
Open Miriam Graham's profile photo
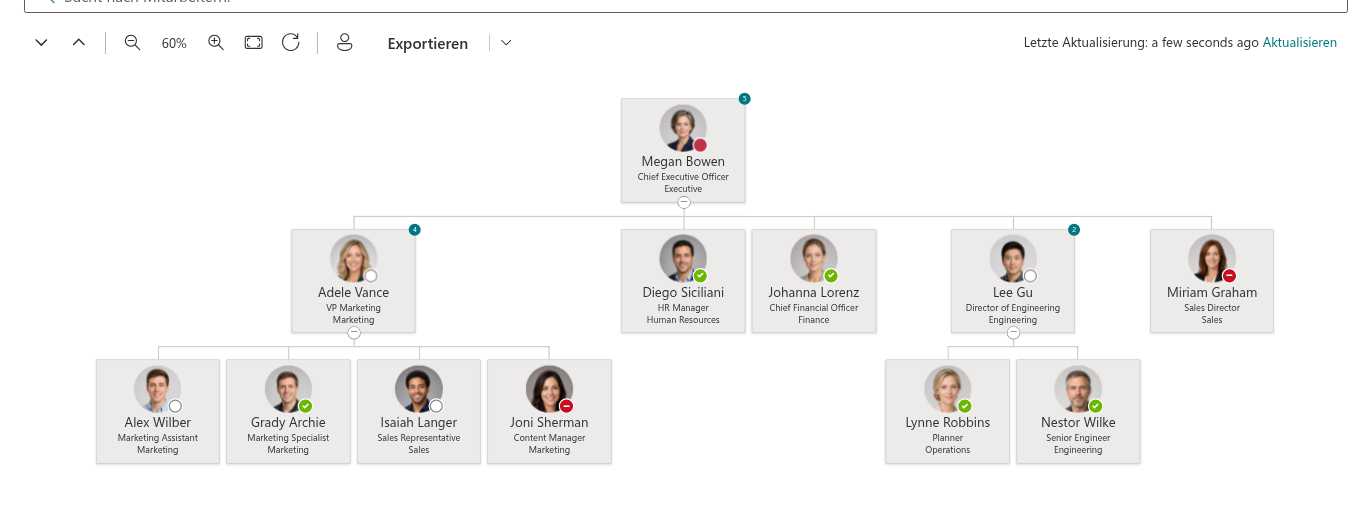coord(1212,259)
